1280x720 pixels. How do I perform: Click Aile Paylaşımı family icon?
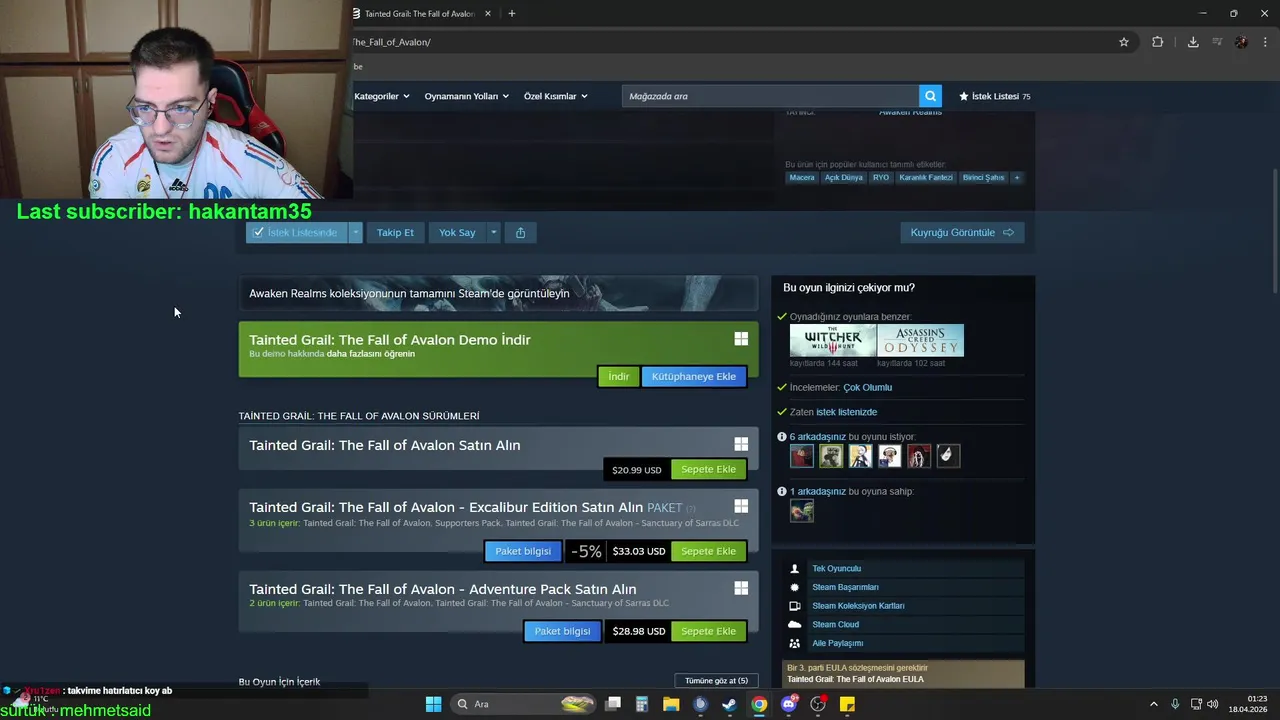[x=795, y=643]
